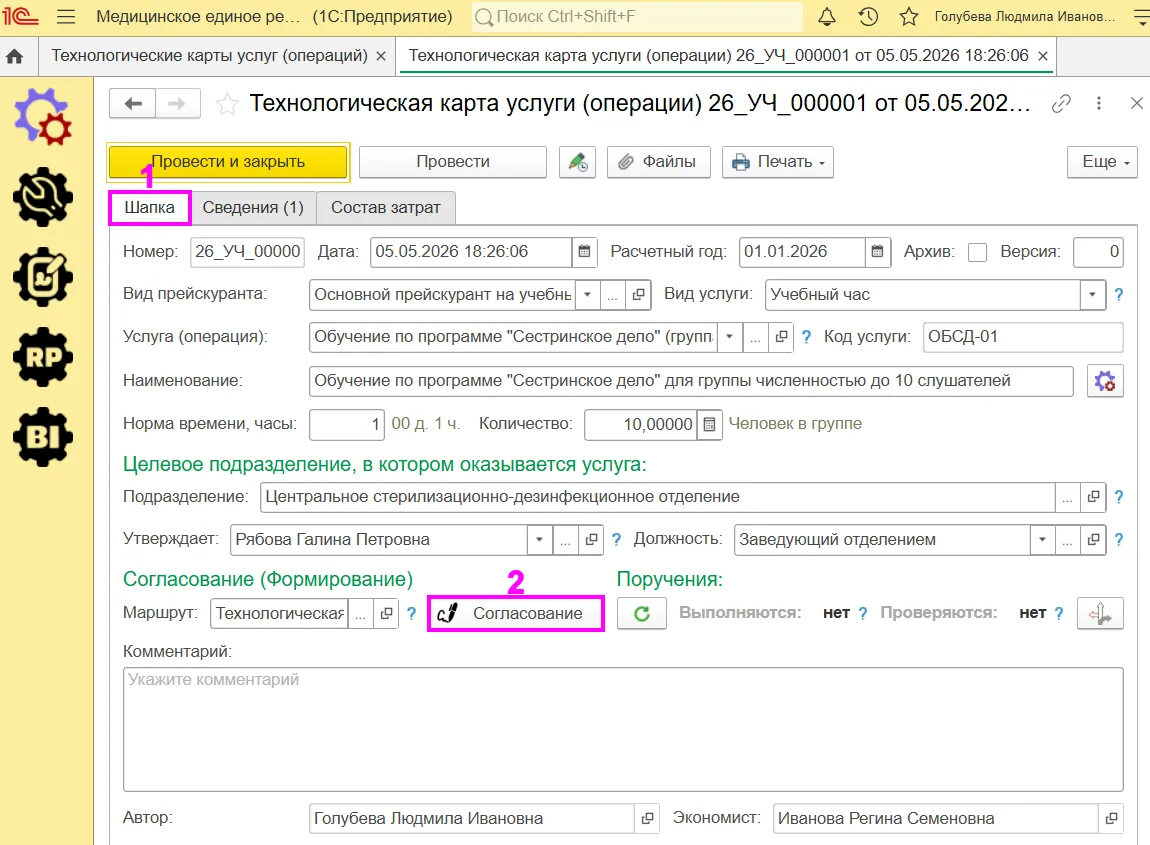Click into the Номер field

247,252
